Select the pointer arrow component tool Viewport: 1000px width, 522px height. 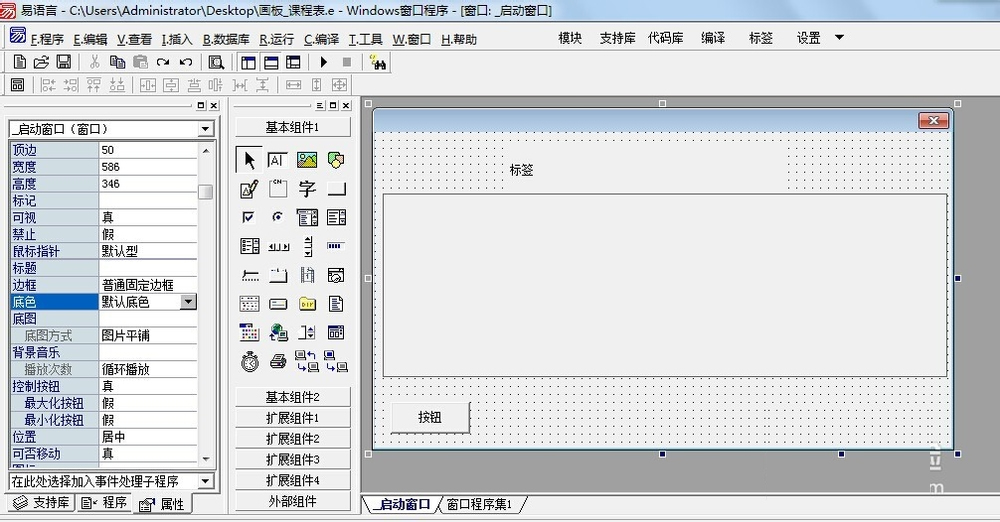(250, 160)
